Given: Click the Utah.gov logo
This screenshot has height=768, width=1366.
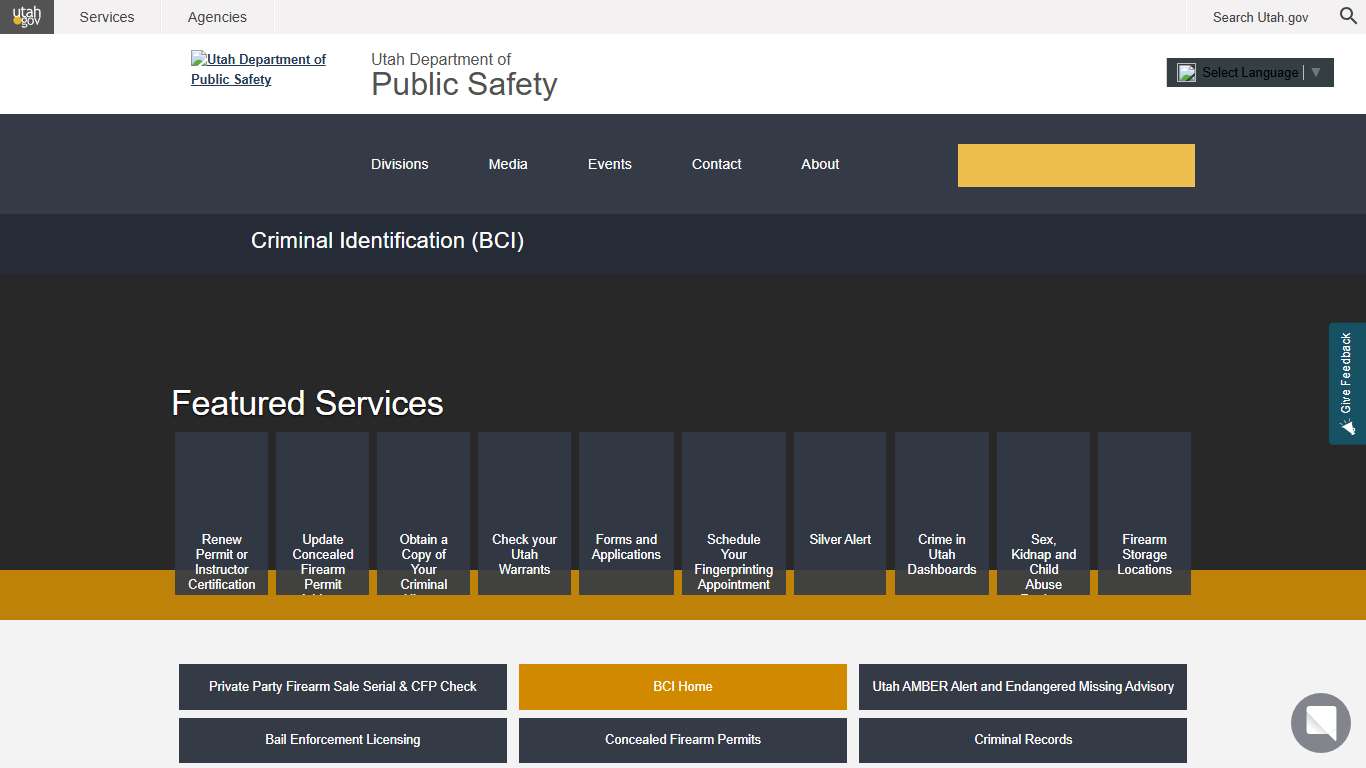Looking at the screenshot, I should (x=26, y=17).
